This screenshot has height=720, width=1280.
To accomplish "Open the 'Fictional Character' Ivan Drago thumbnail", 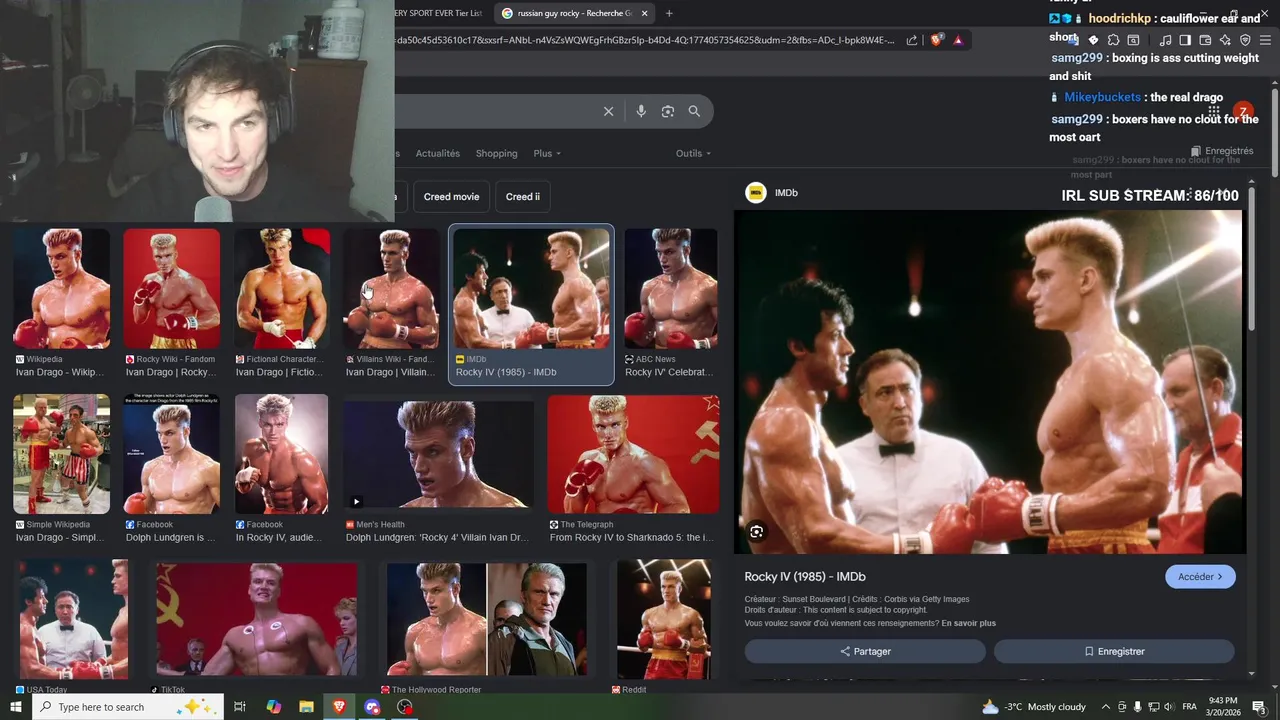I will tap(282, 289).
